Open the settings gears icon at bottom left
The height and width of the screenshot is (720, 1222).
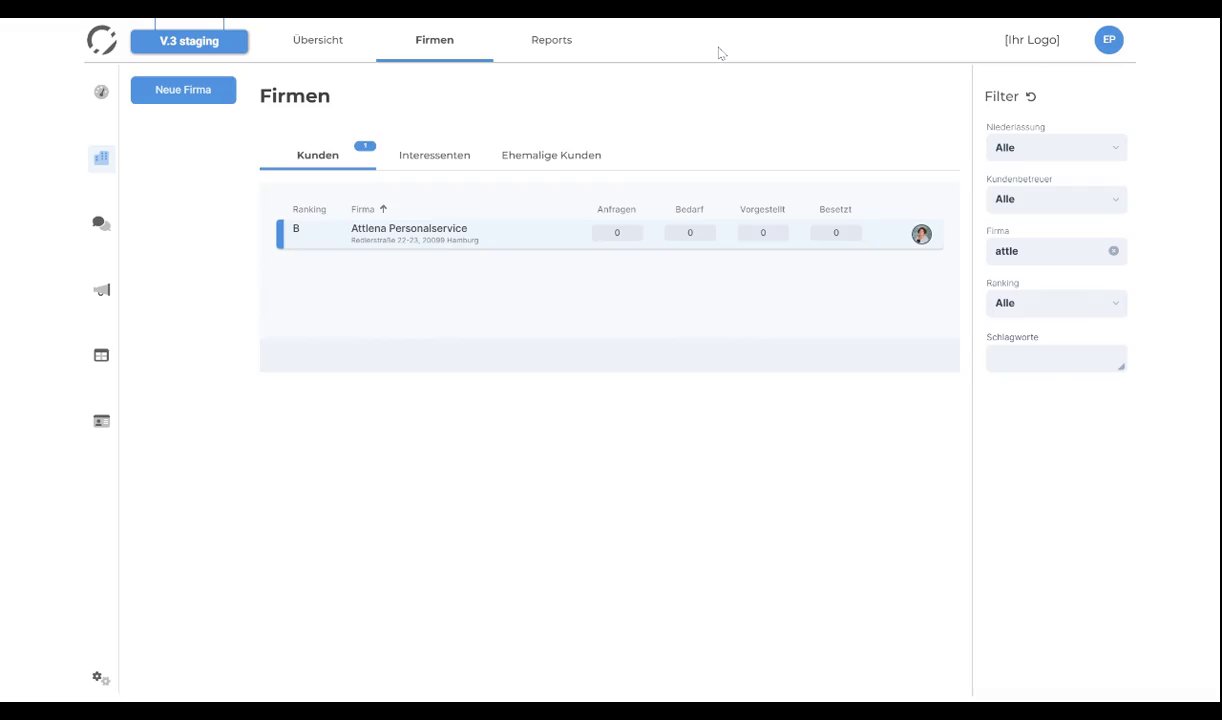click(x=101, y=678)
